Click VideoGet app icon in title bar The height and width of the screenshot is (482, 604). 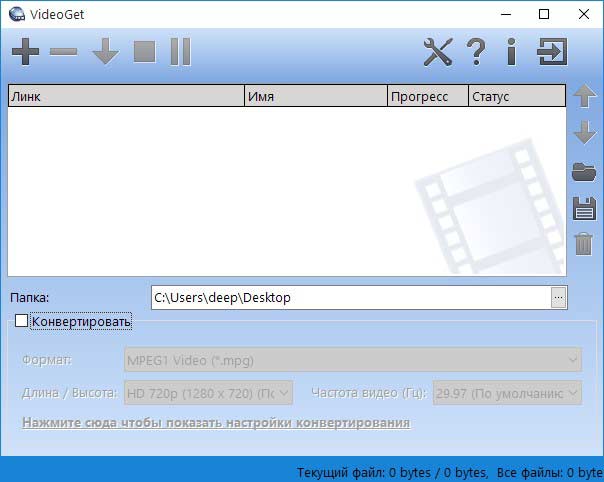(17, 14)
